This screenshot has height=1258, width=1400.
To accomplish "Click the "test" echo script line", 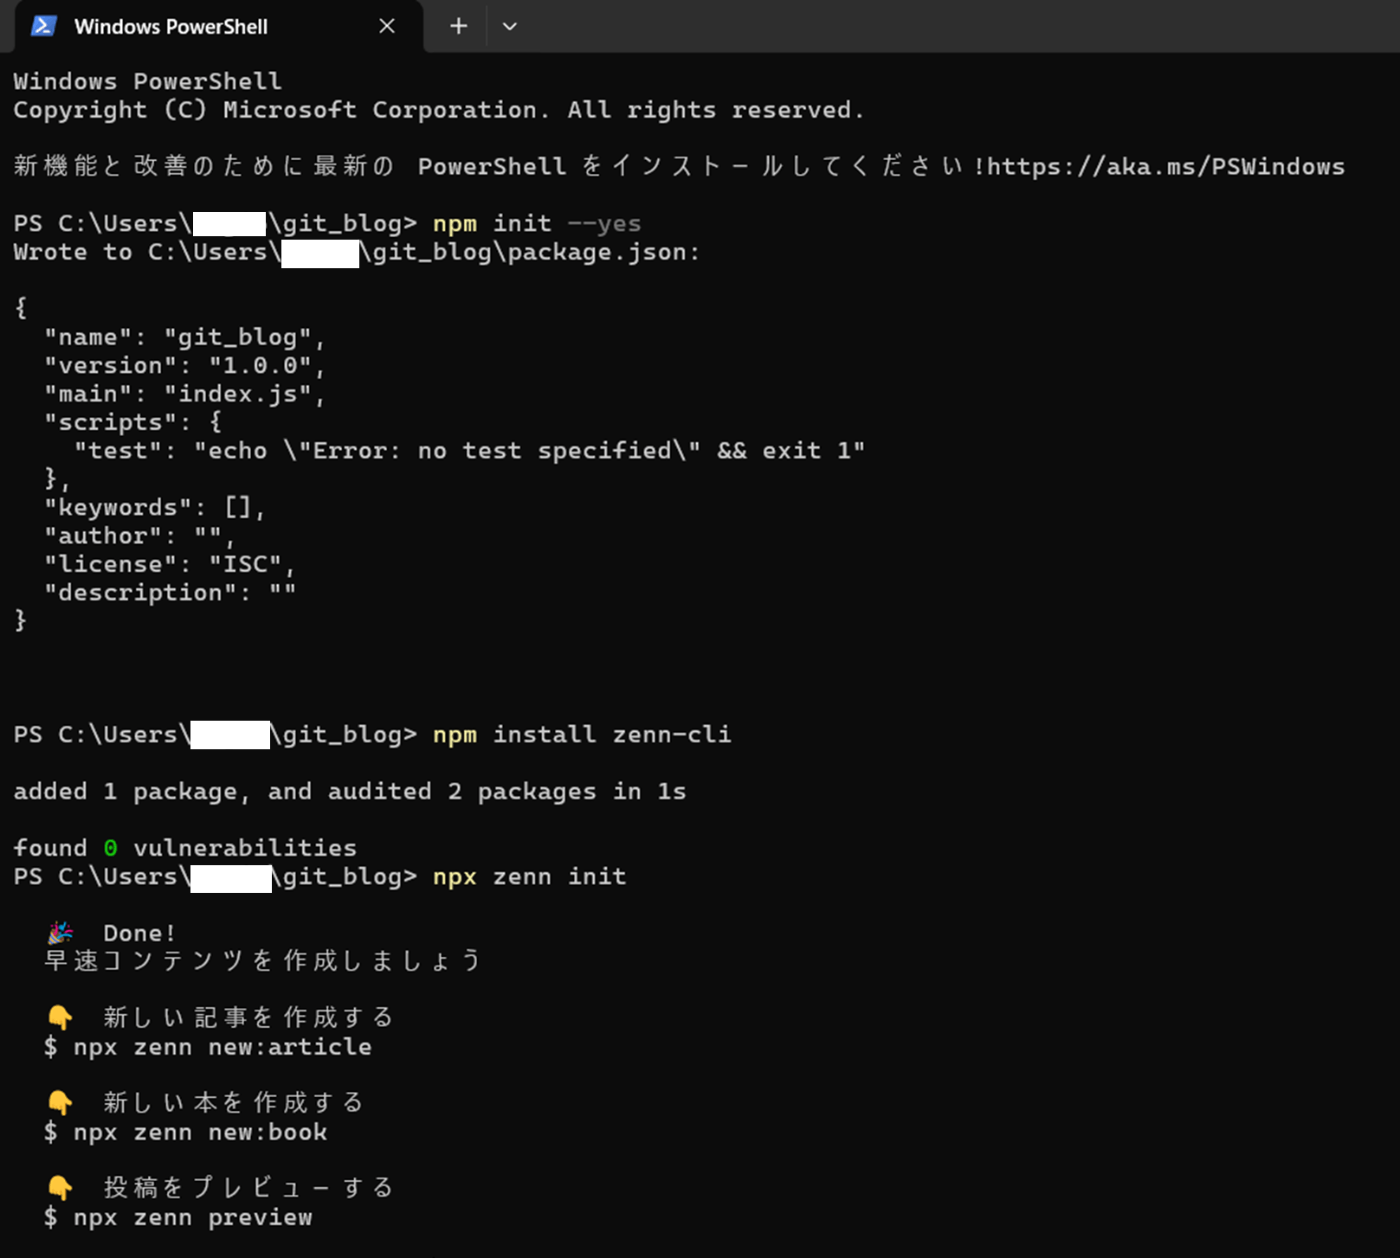I will point(469,451).
